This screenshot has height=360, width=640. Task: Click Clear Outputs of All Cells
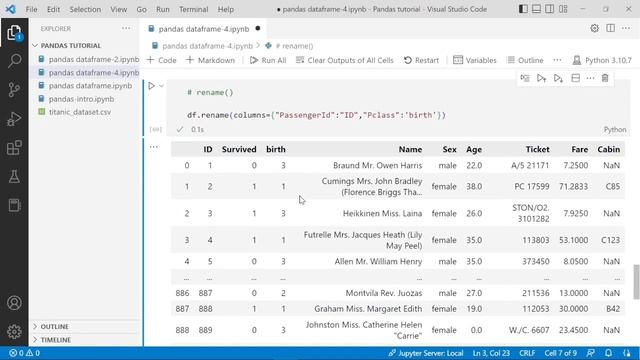344,60
